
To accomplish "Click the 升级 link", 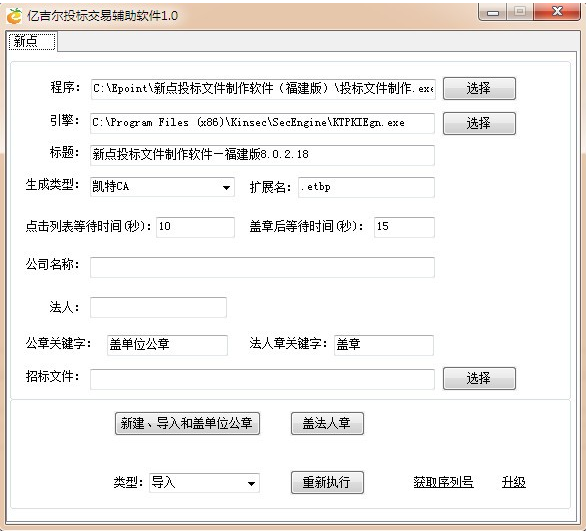I will pyautogui.click(x=513, y=482).
